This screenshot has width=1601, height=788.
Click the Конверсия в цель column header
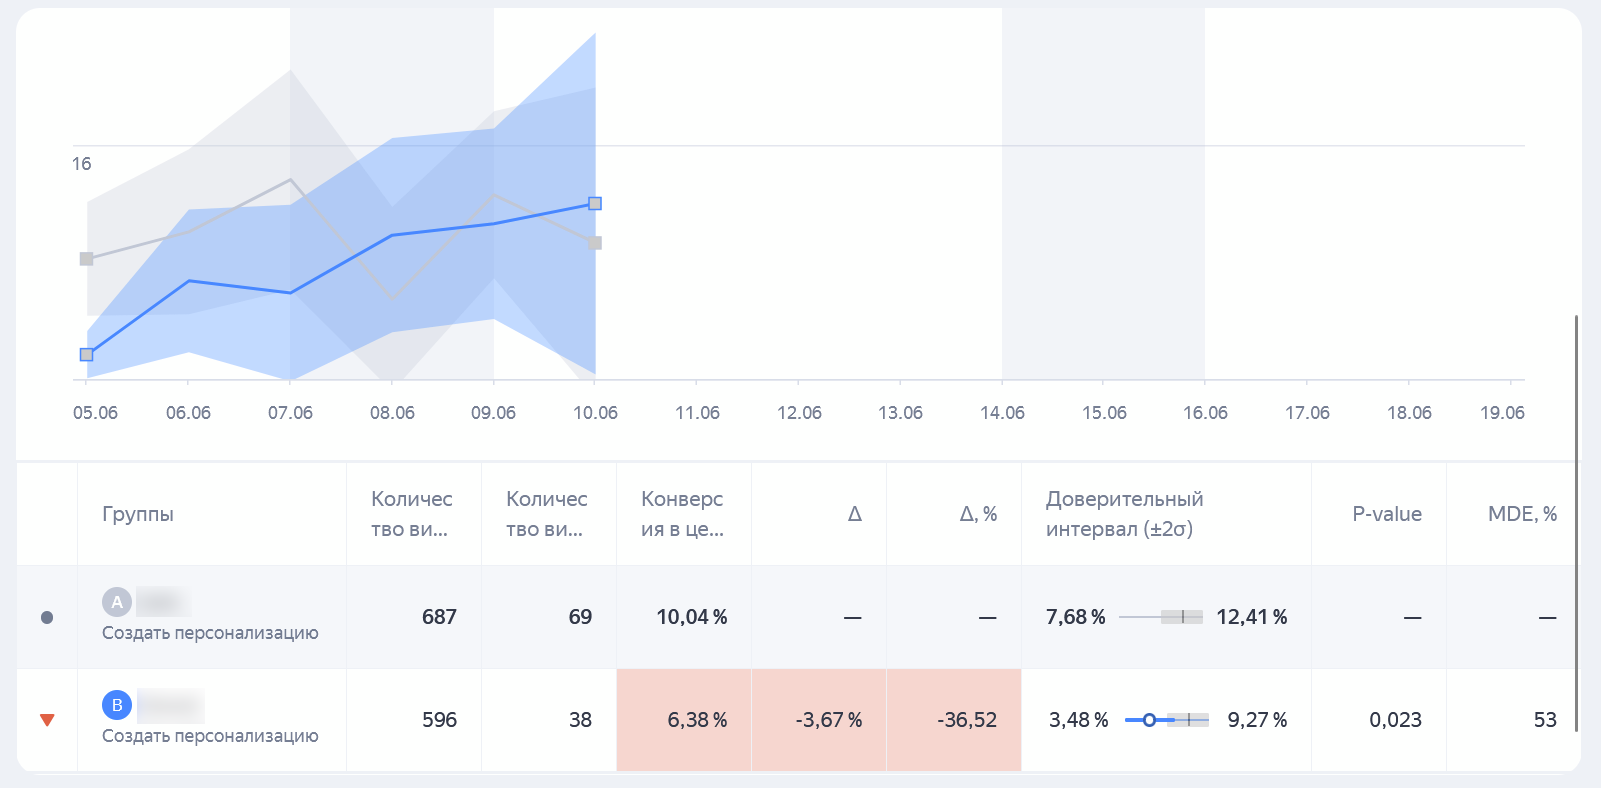pyautogui.click(x=682, y=514)
